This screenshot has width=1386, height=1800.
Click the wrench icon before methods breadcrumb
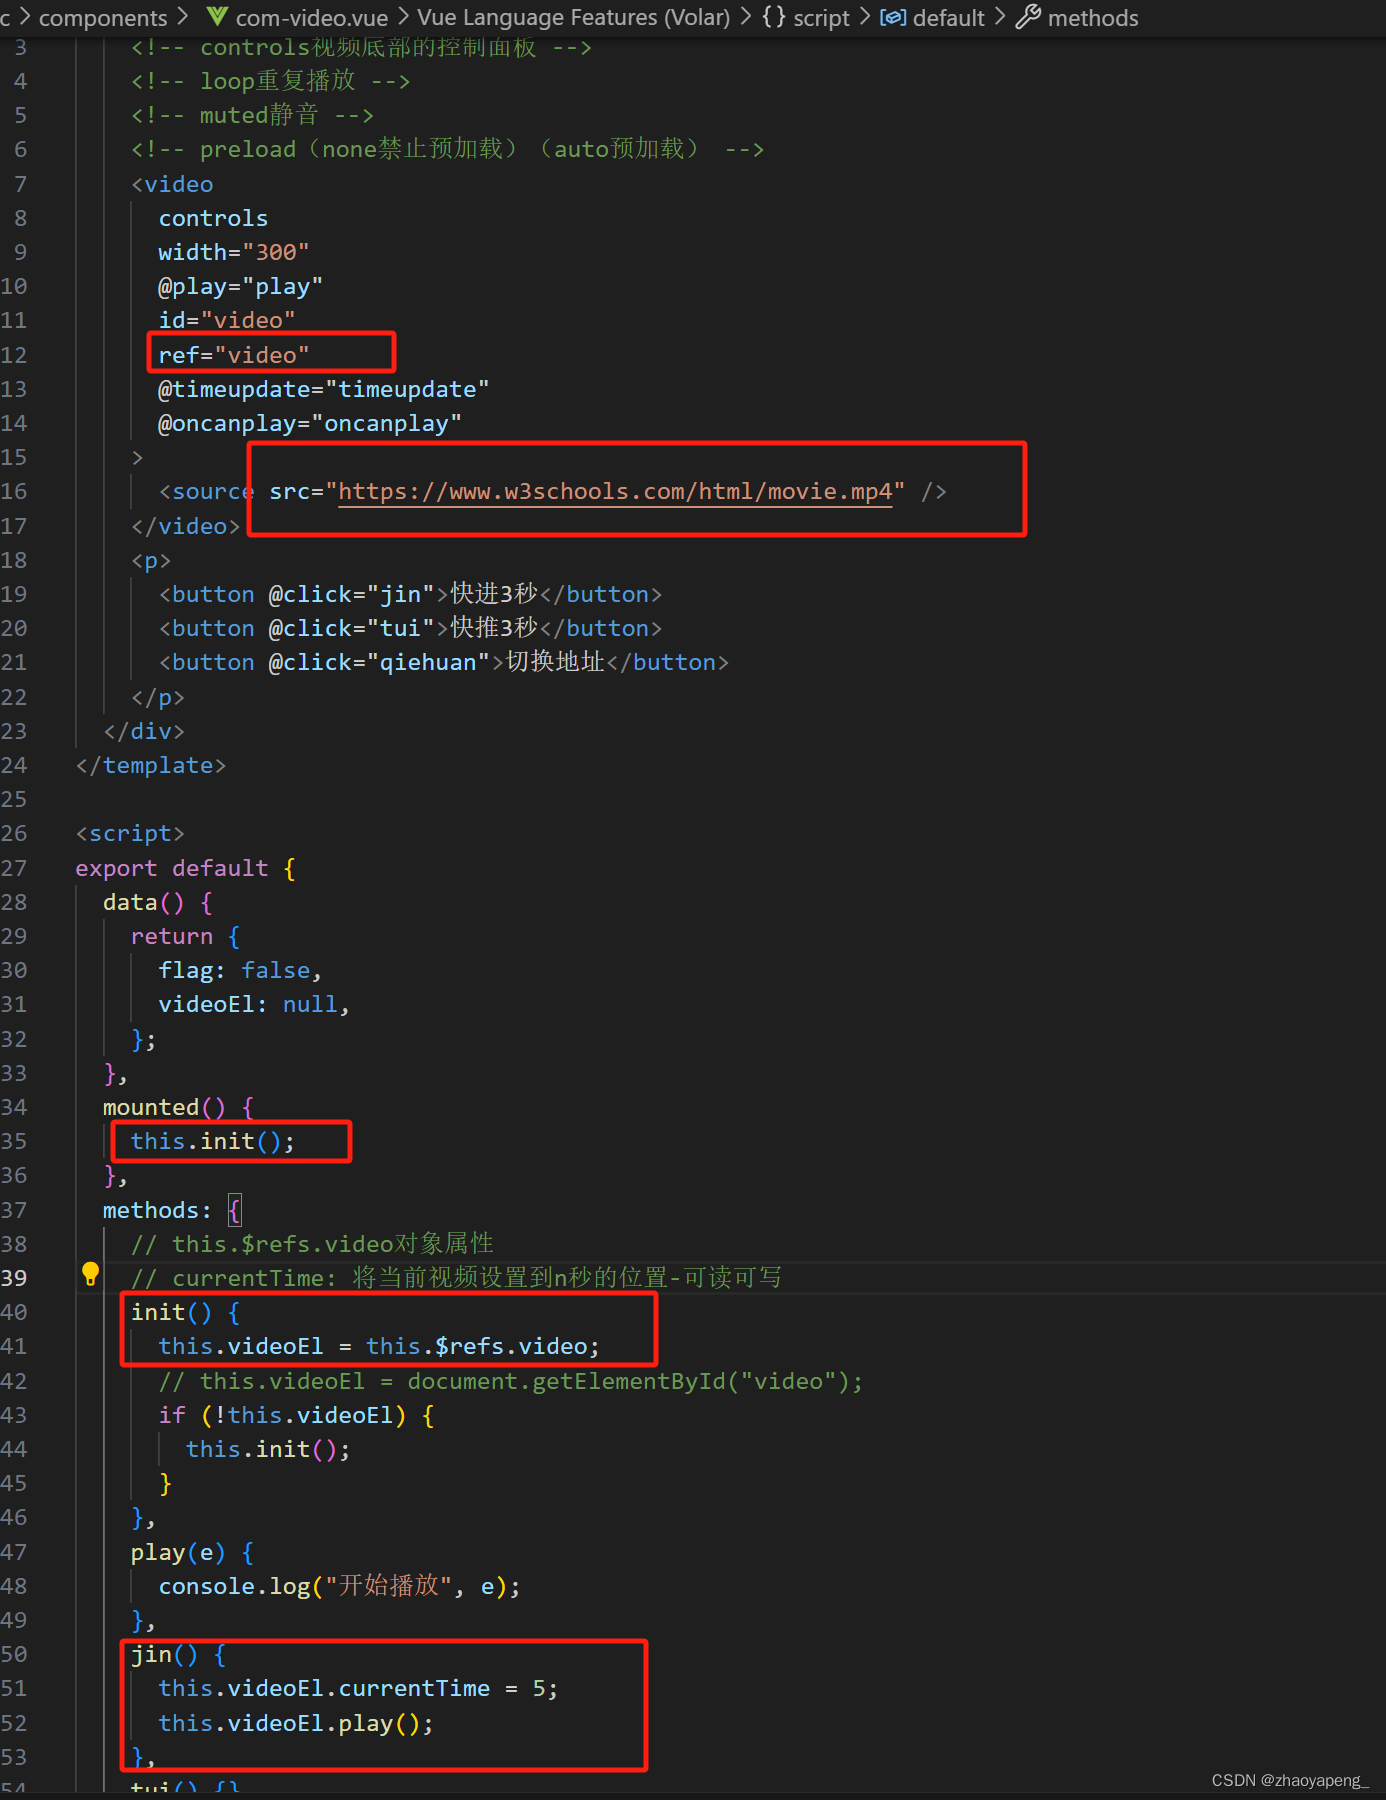coord(1028,17)
